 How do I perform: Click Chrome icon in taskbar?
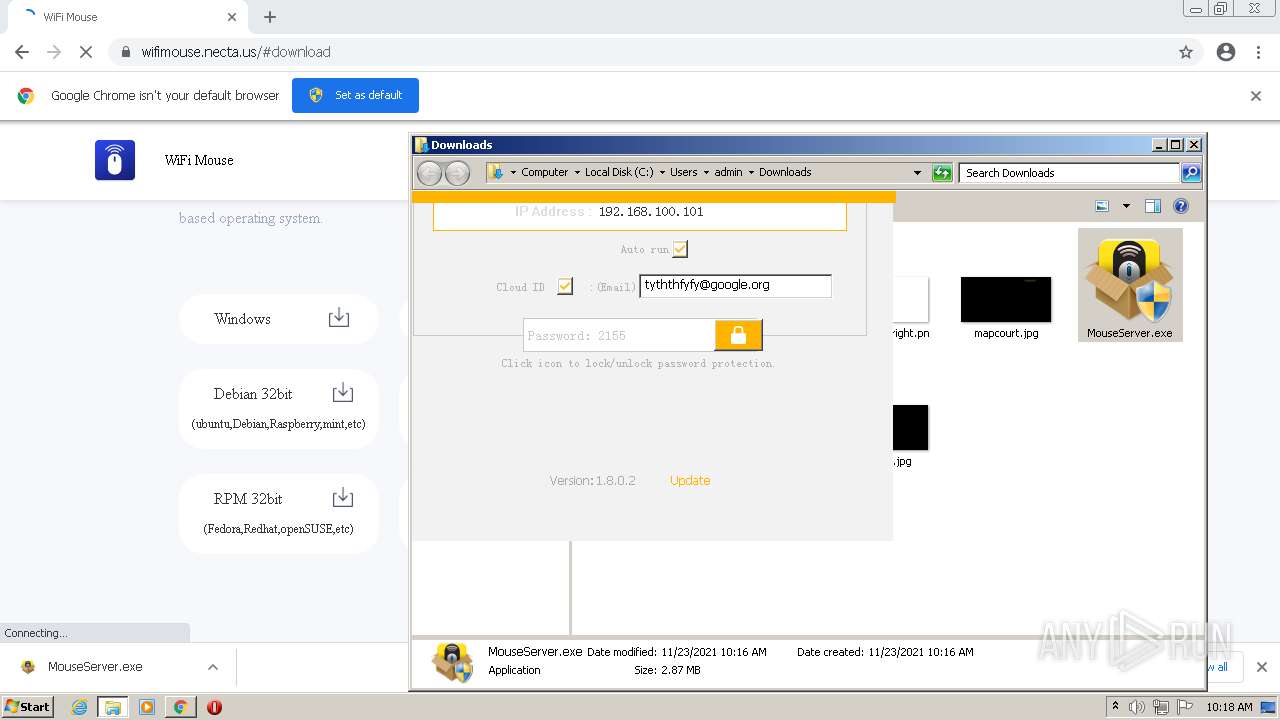pyautogui.click(x=180, y=707)
